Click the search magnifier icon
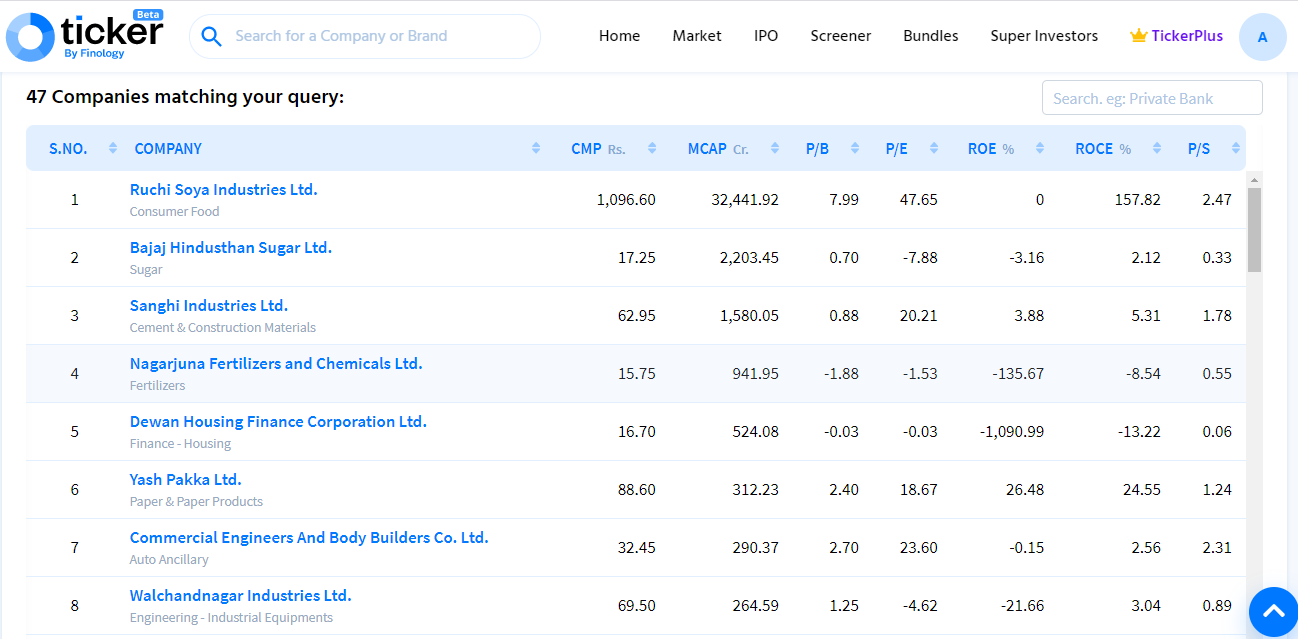1298x639 pixels. [211, 36]
